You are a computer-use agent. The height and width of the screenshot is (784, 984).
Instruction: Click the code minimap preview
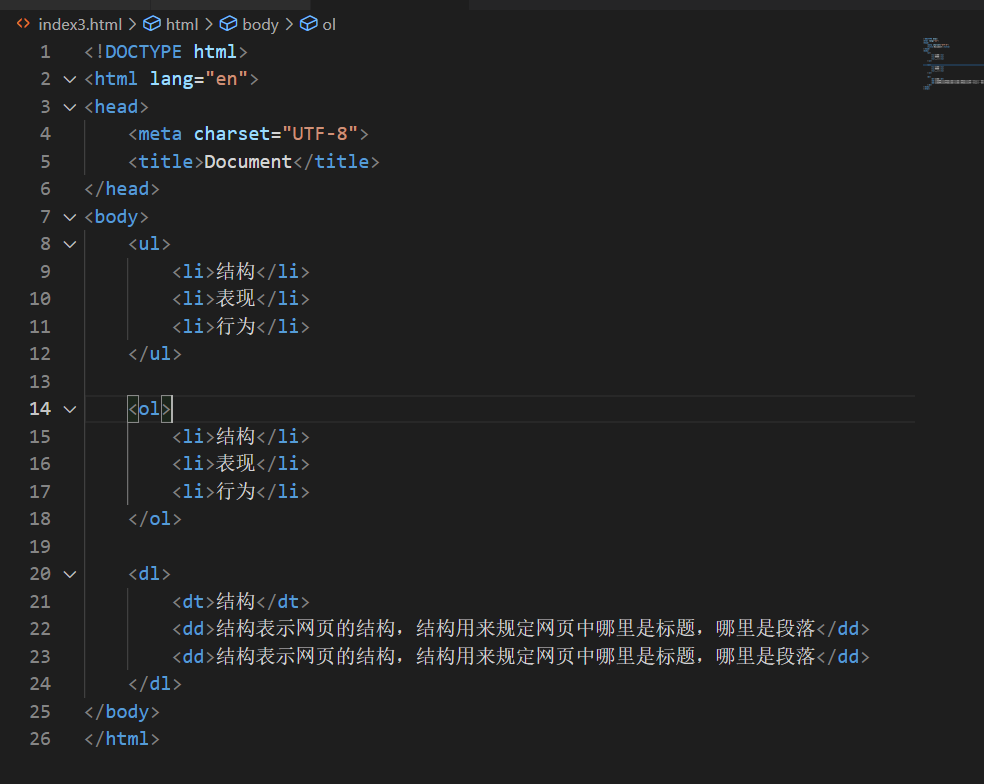click(x=952, y=63)
